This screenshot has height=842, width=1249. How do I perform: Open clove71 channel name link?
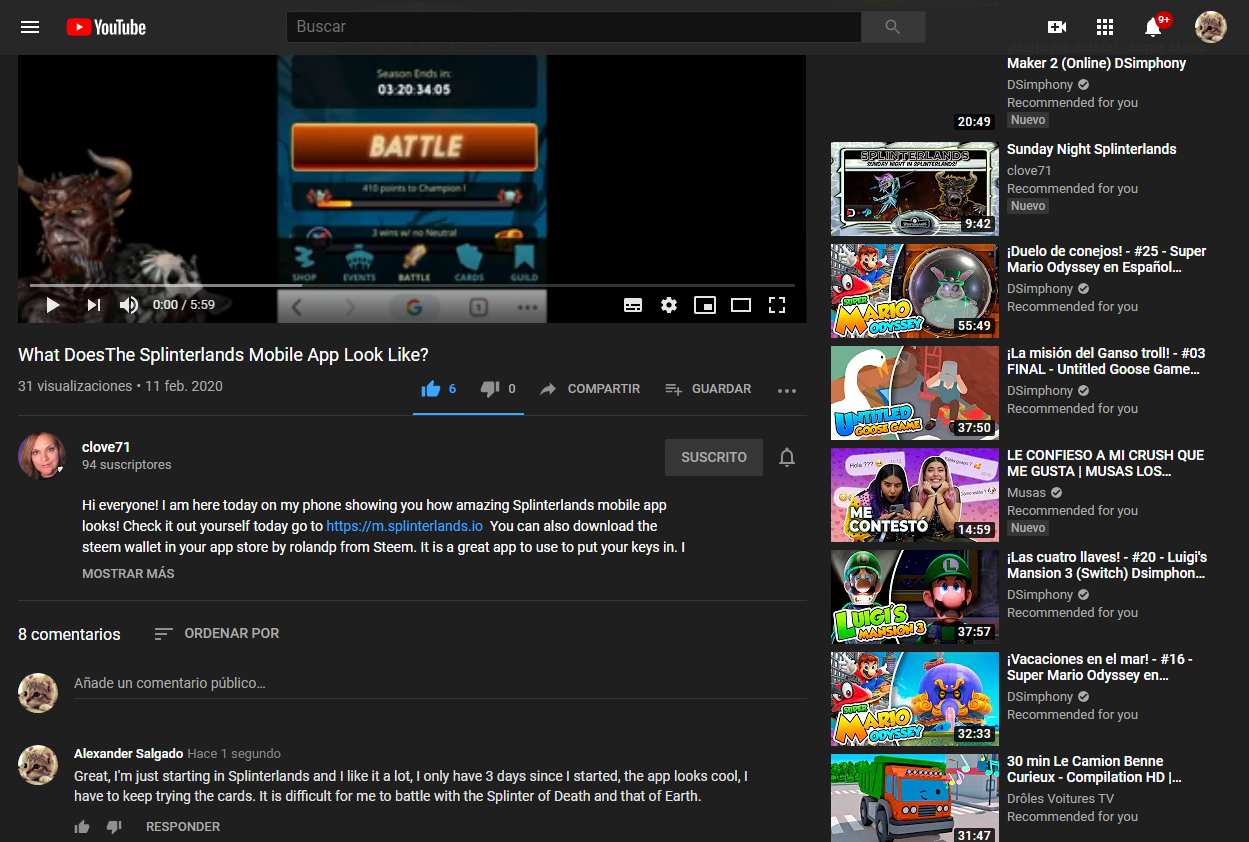tap(106, 447)
